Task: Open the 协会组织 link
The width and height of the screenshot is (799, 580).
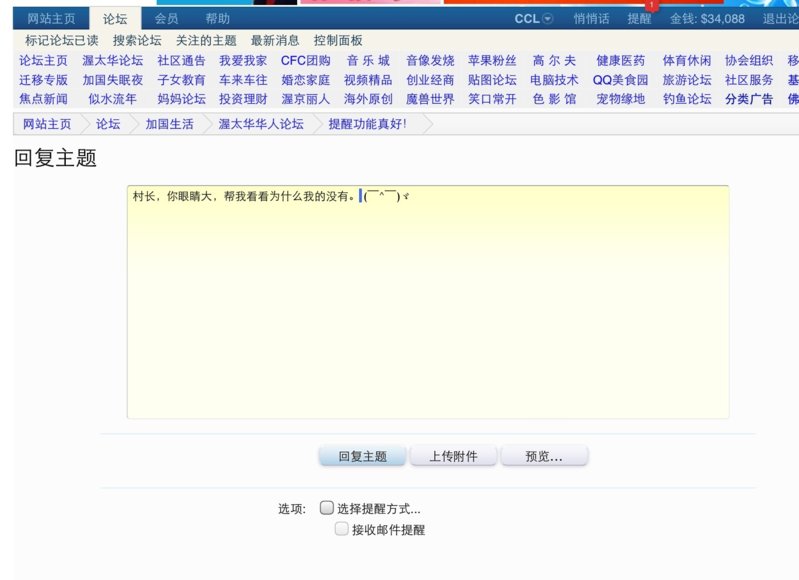Action: [749, 61]
